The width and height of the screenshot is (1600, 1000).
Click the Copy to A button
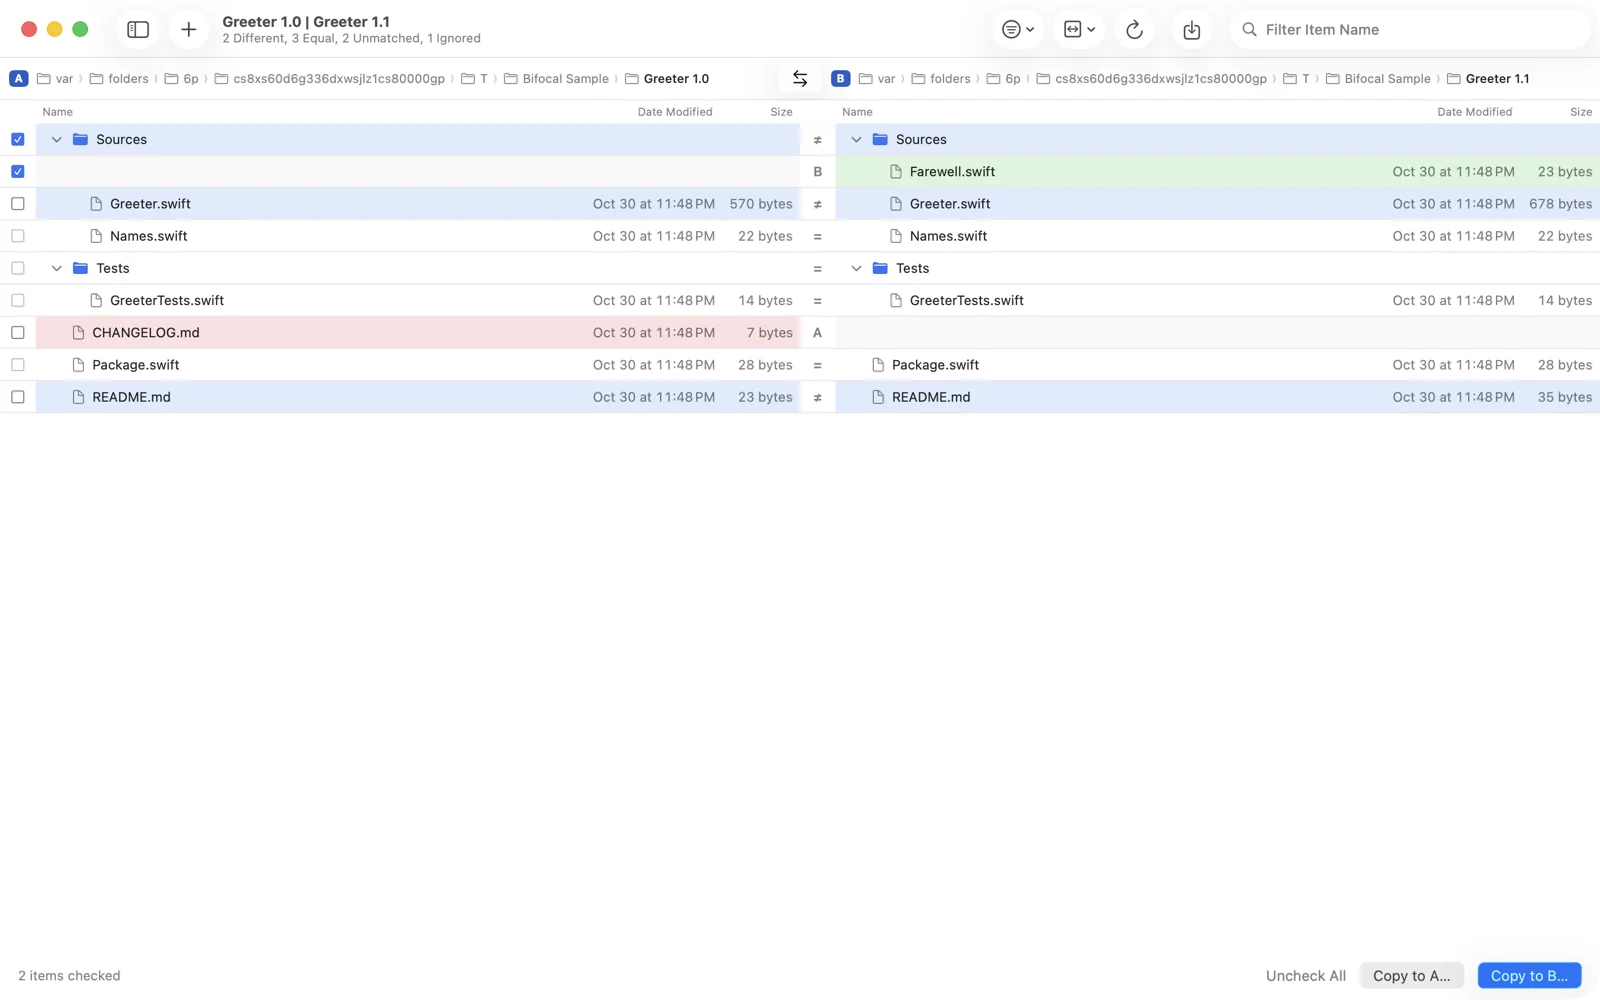pyautogui.click(x=1411, y=976)
